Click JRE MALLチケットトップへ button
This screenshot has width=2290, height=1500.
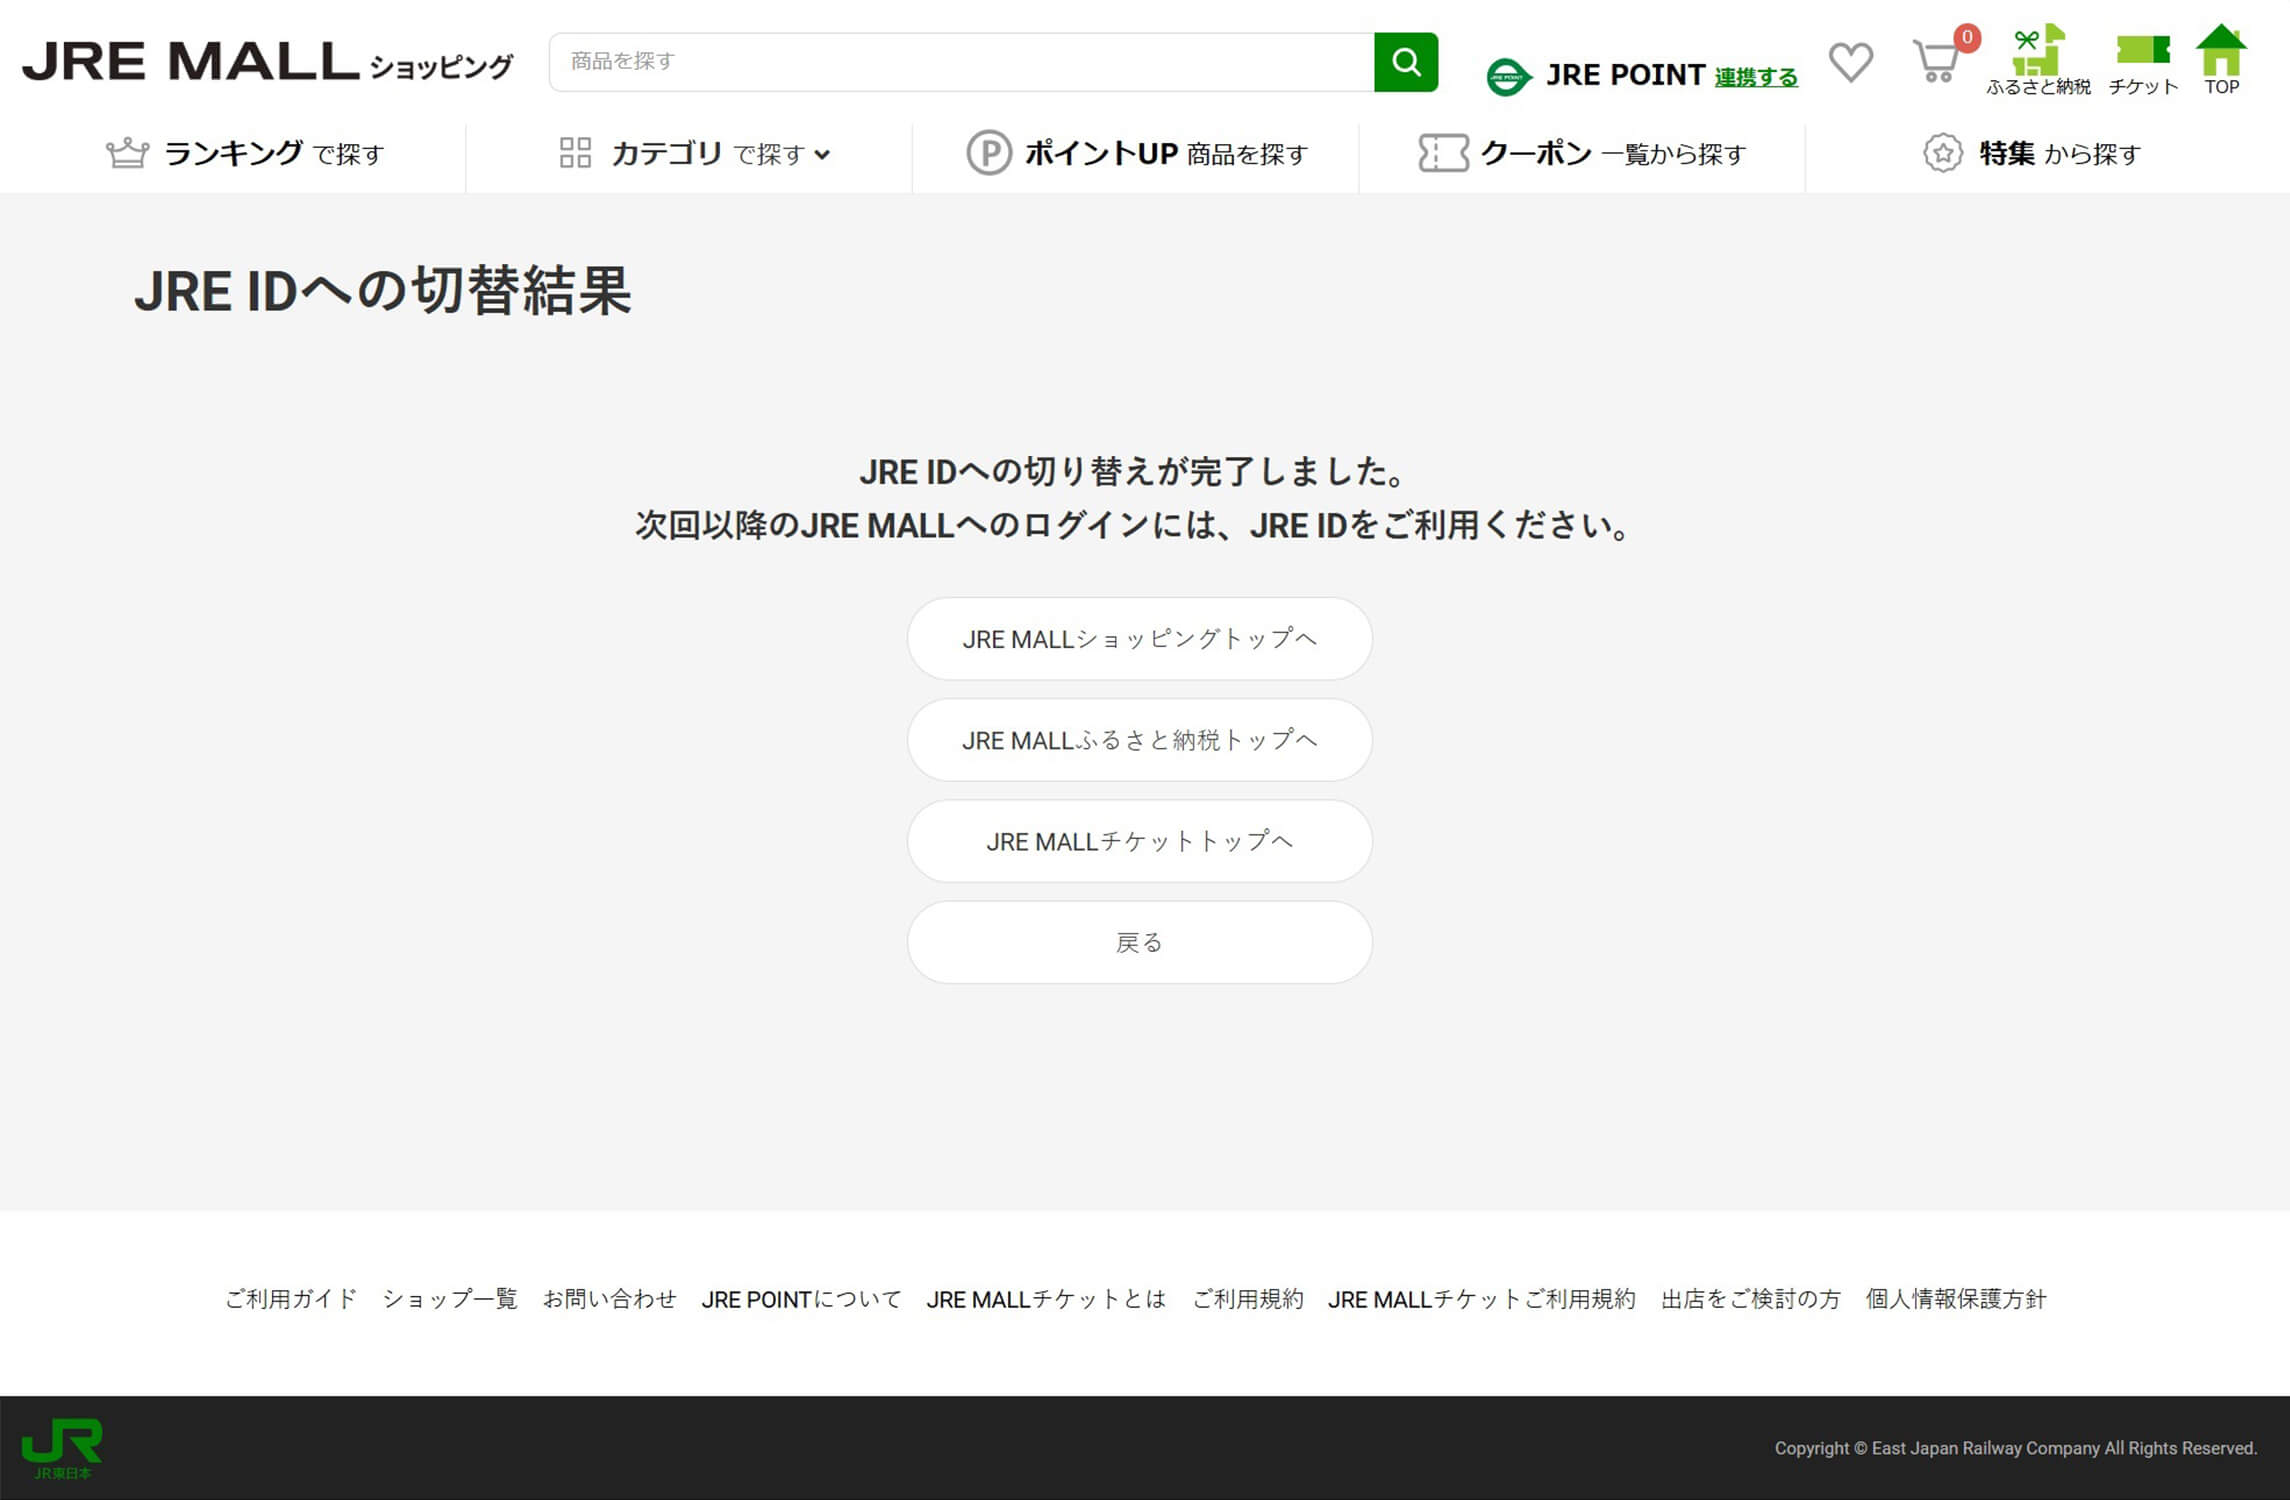point(1139,841)
